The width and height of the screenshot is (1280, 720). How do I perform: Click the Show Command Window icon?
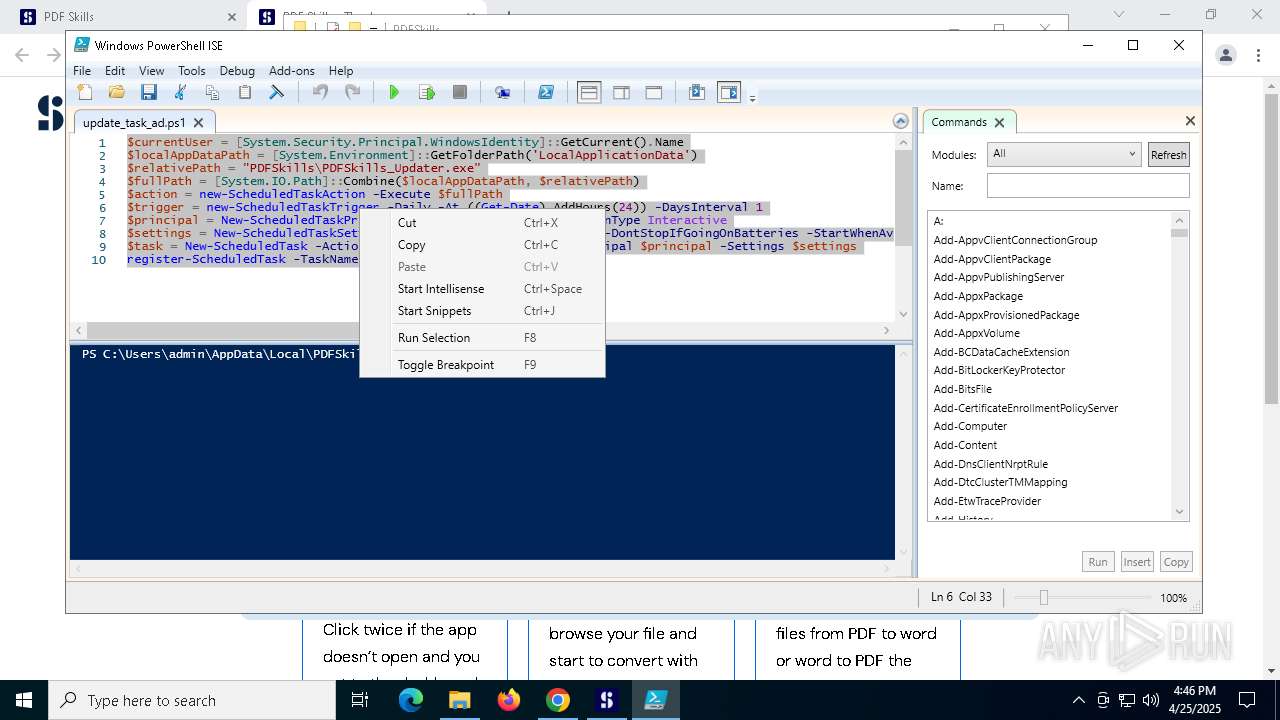(697, 92)
